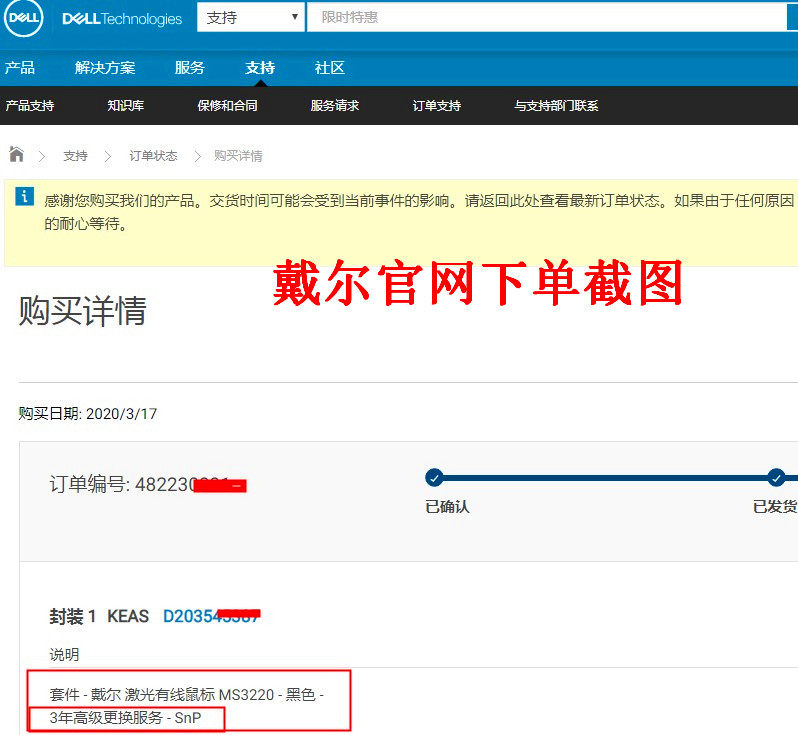The image size is (798, 735).
Task: Click the blue info icon in notice banner
Action: click(24, 196)
